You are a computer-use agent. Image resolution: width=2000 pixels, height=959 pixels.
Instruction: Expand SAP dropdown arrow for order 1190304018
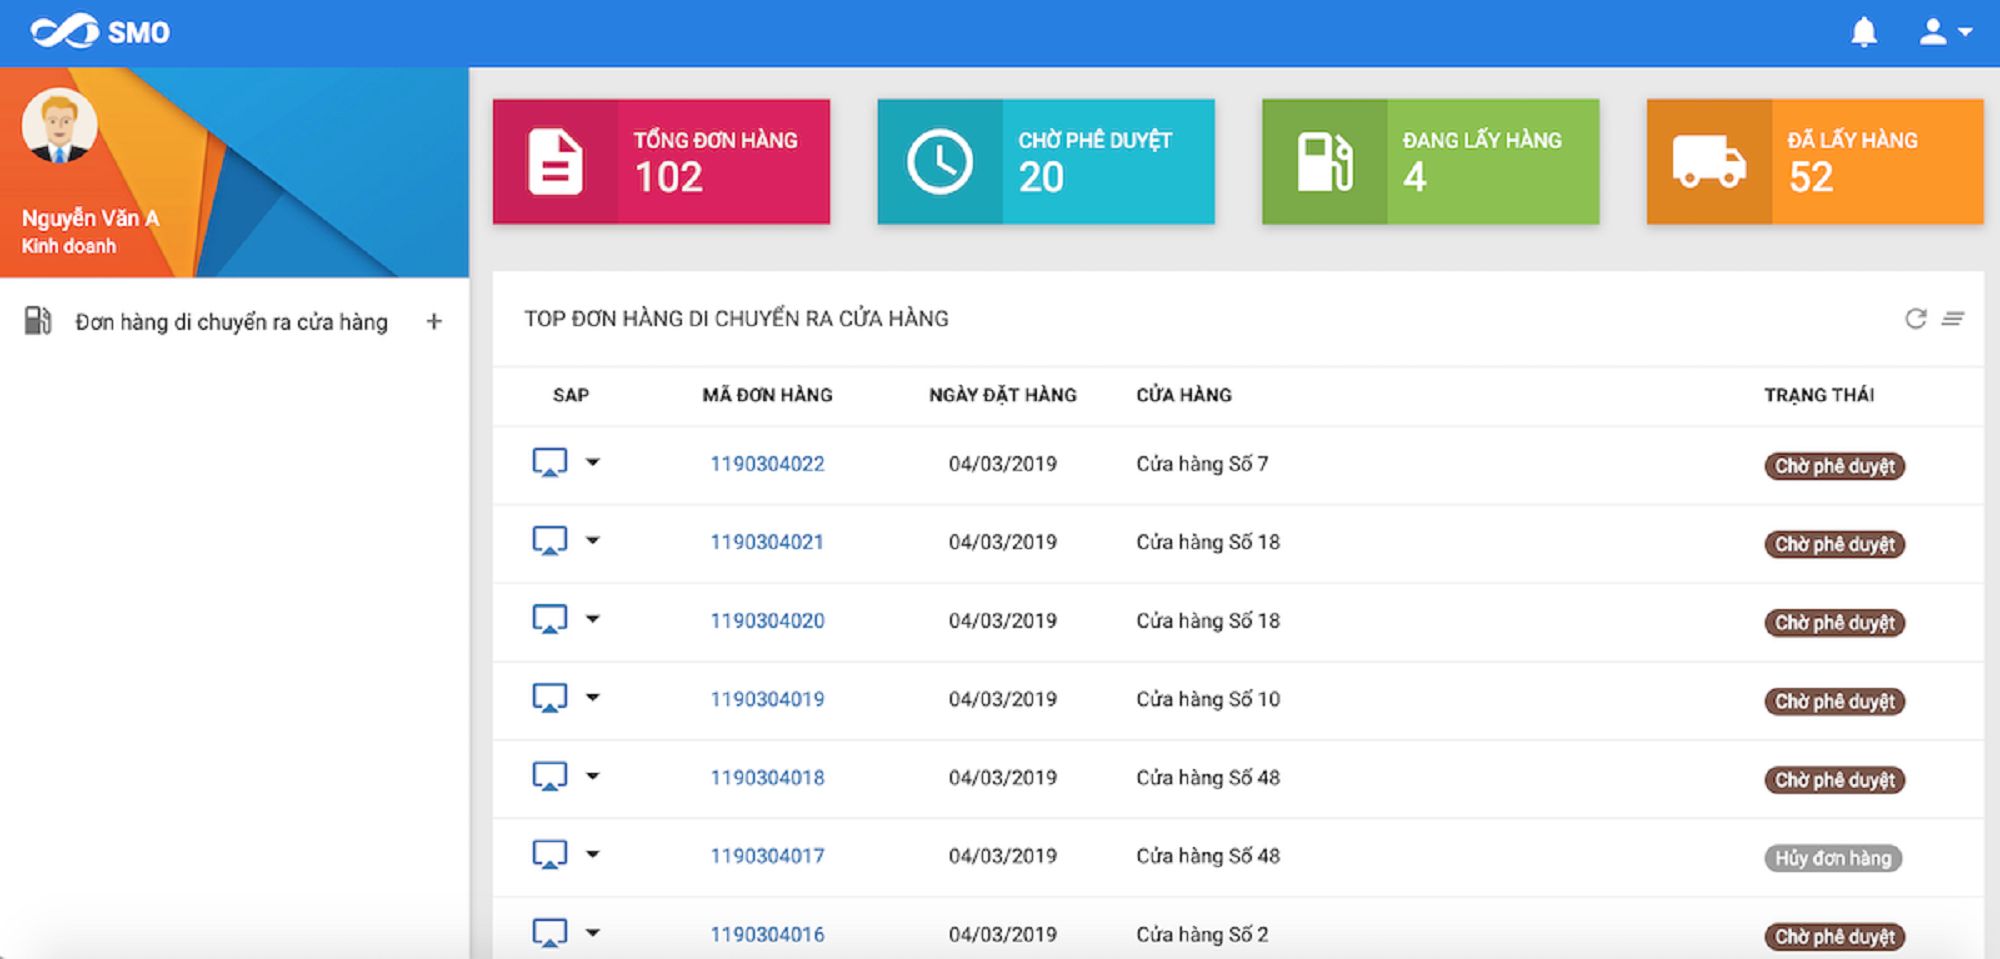pyautogui.click(x=593, y=776)
